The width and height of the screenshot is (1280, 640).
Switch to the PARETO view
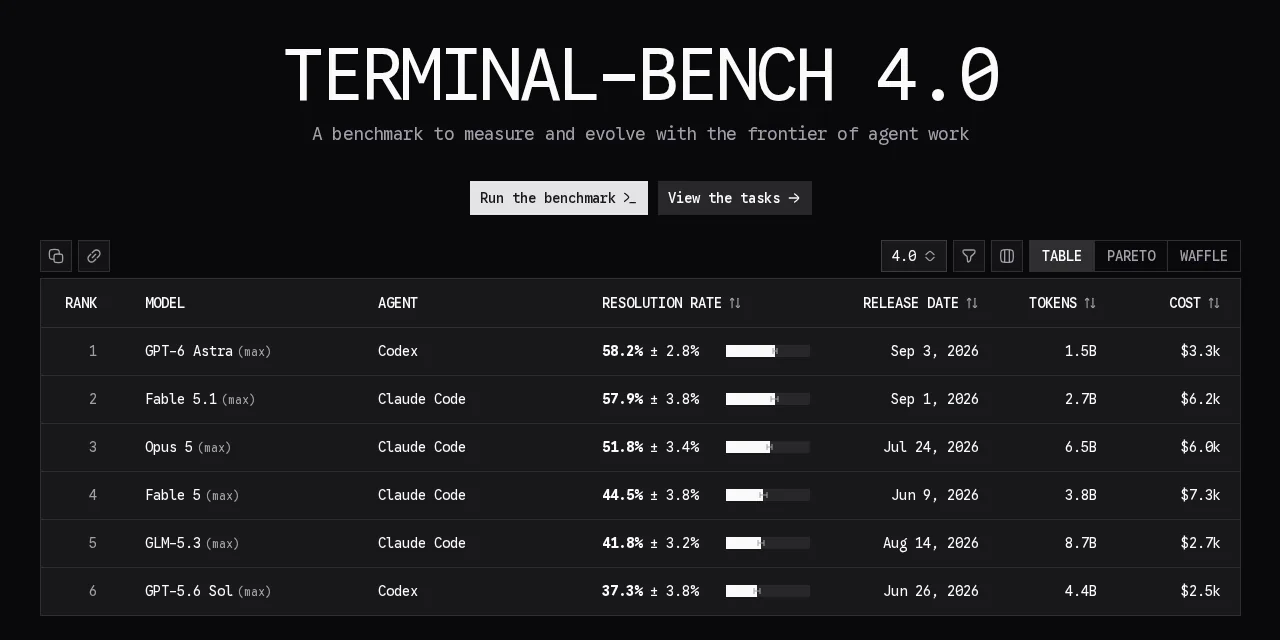[1131, 256]
